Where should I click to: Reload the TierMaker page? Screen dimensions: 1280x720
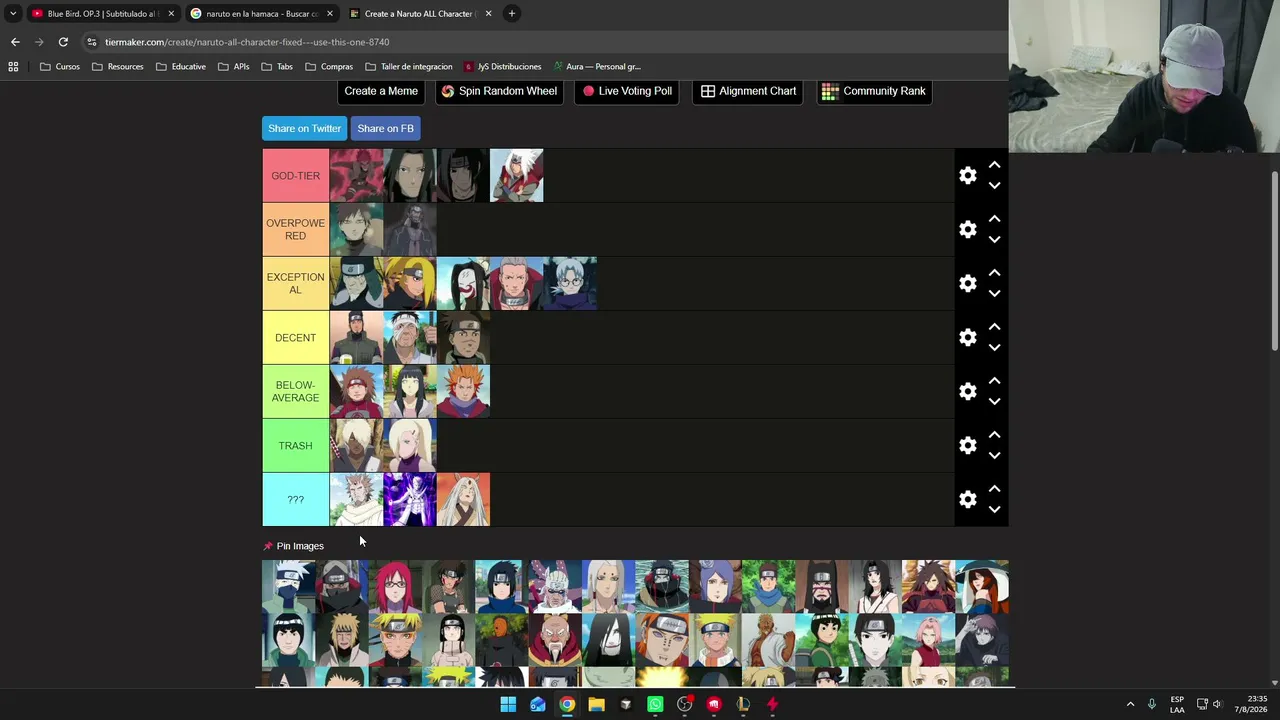tap(63, 42)
